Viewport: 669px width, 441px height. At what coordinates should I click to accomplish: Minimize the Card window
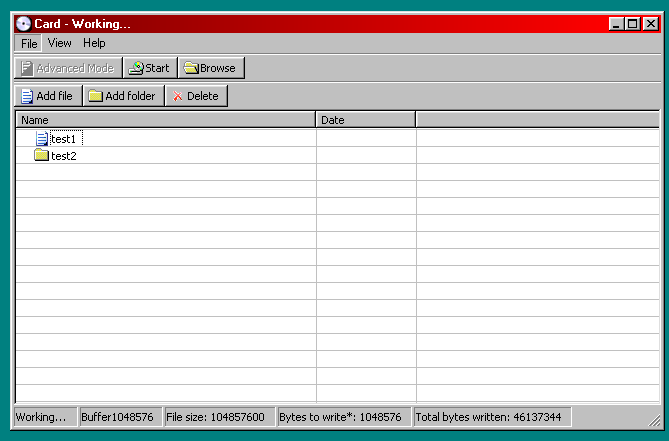(x=616, y=24)
